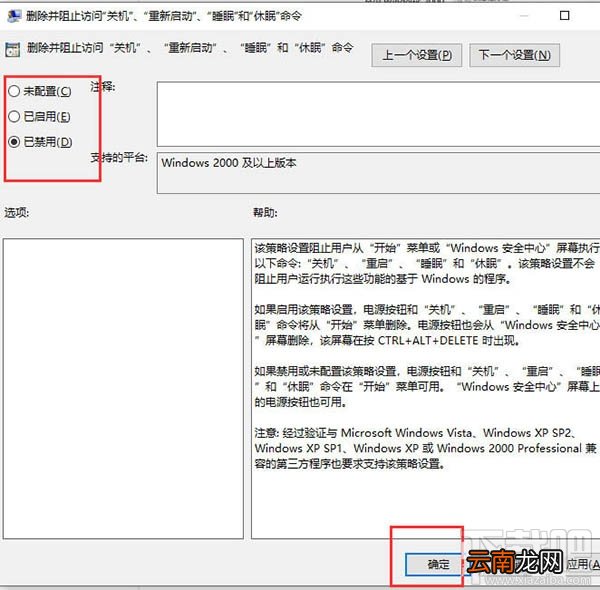This screenshot has width=600, height=590.
Task: Click into the 注释 comment text box
Action: 378,114
